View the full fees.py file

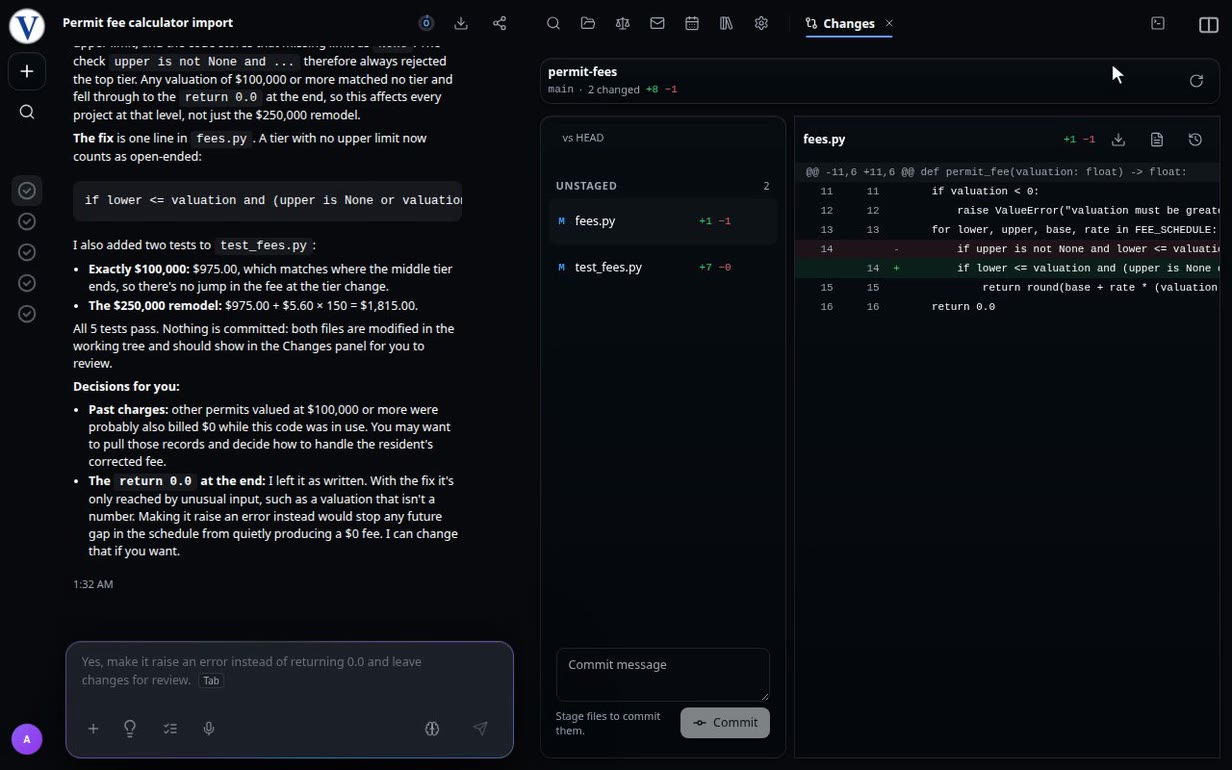coord(1157,140)
